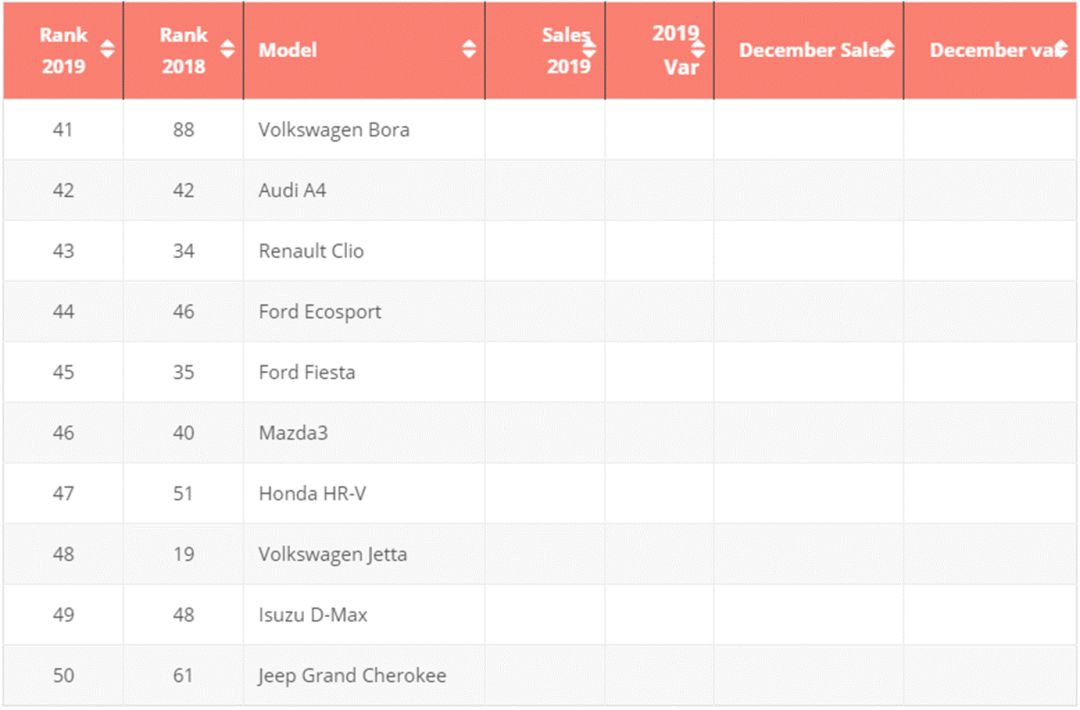Click the 2019 Var sort arrows
The height and width of the screenshot is (710, 1080).
coord(698,49)
